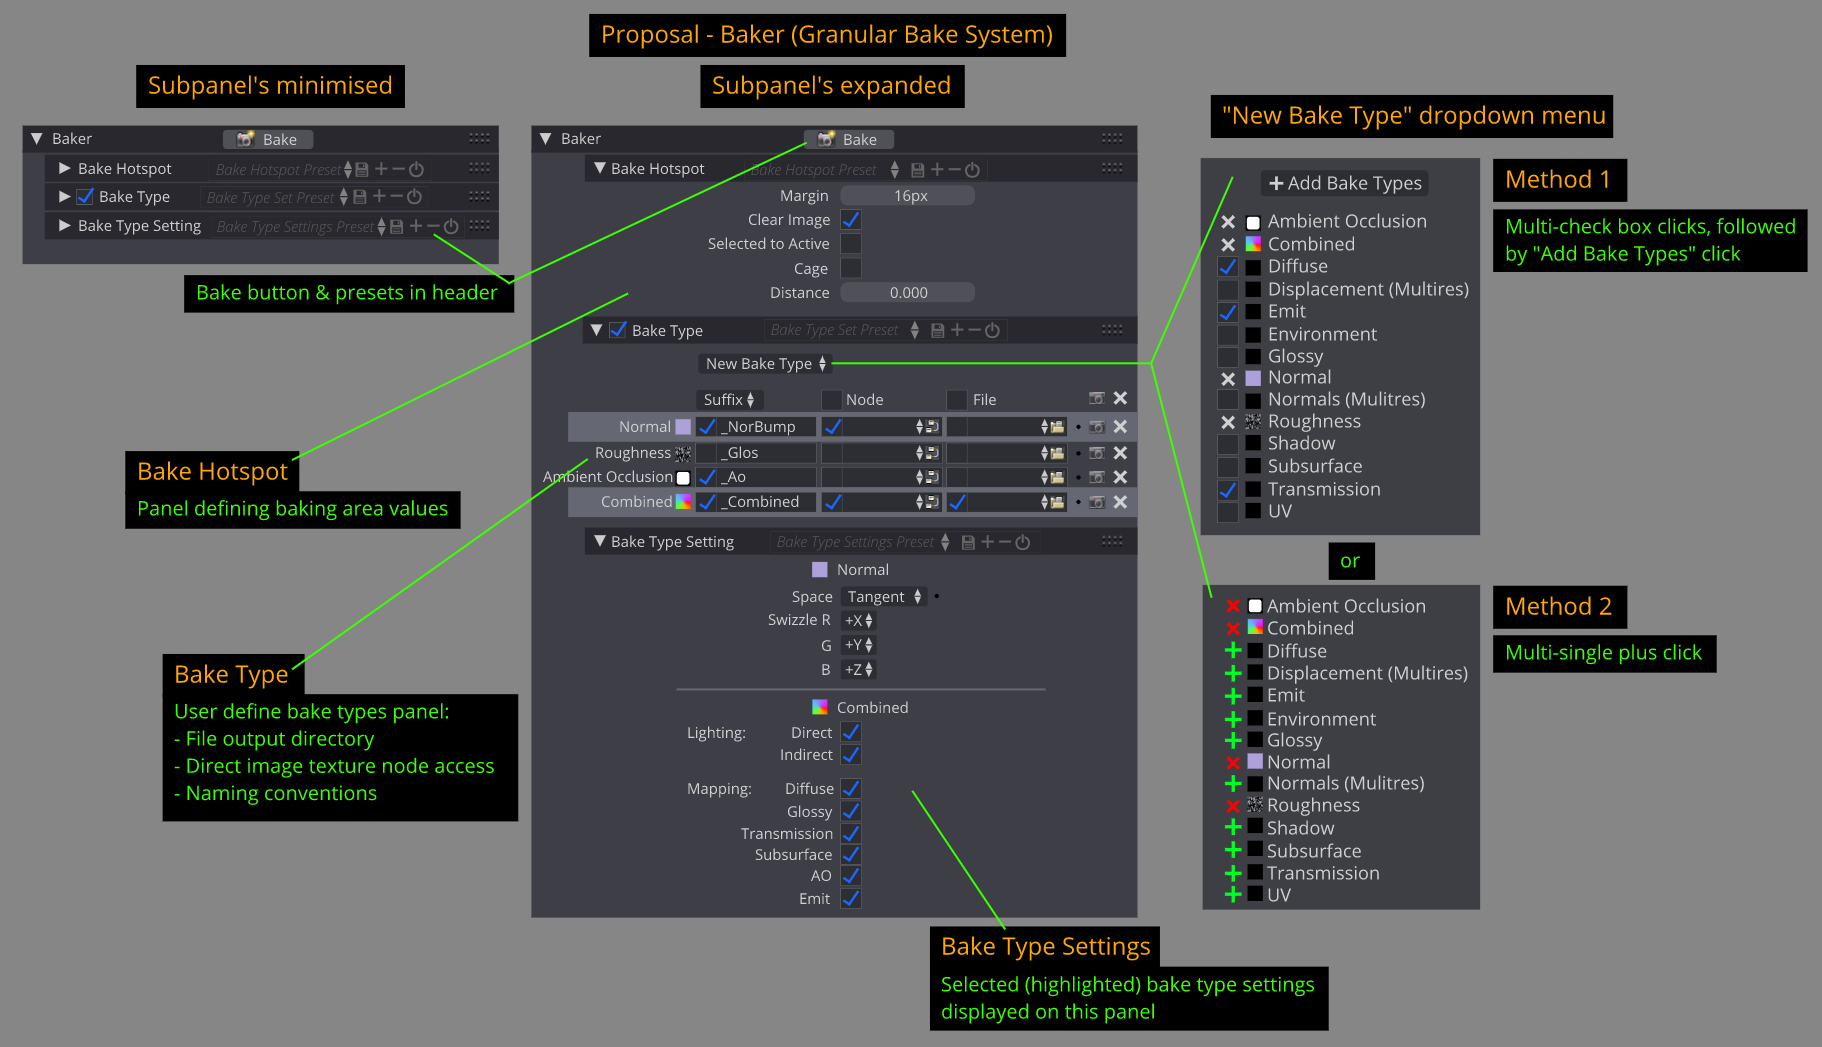The image size is (1822, 1047).
Task: Collapse the Bake Type Setting subpanel
Action: pyautogui.click(x=600, y=541)
